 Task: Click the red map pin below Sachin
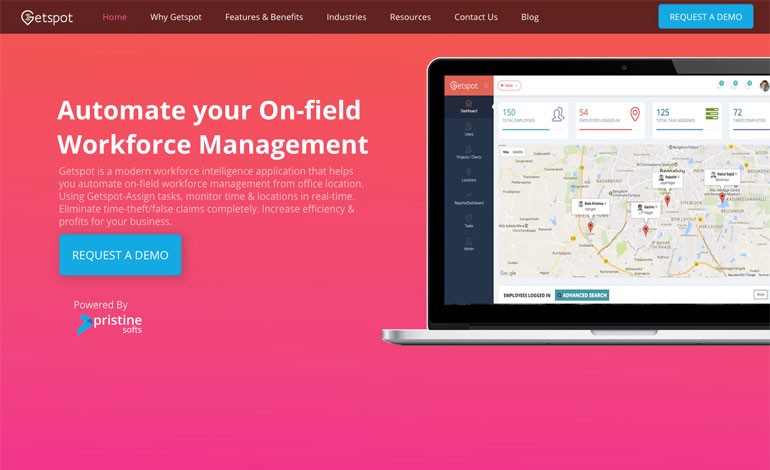pos(645,230)
